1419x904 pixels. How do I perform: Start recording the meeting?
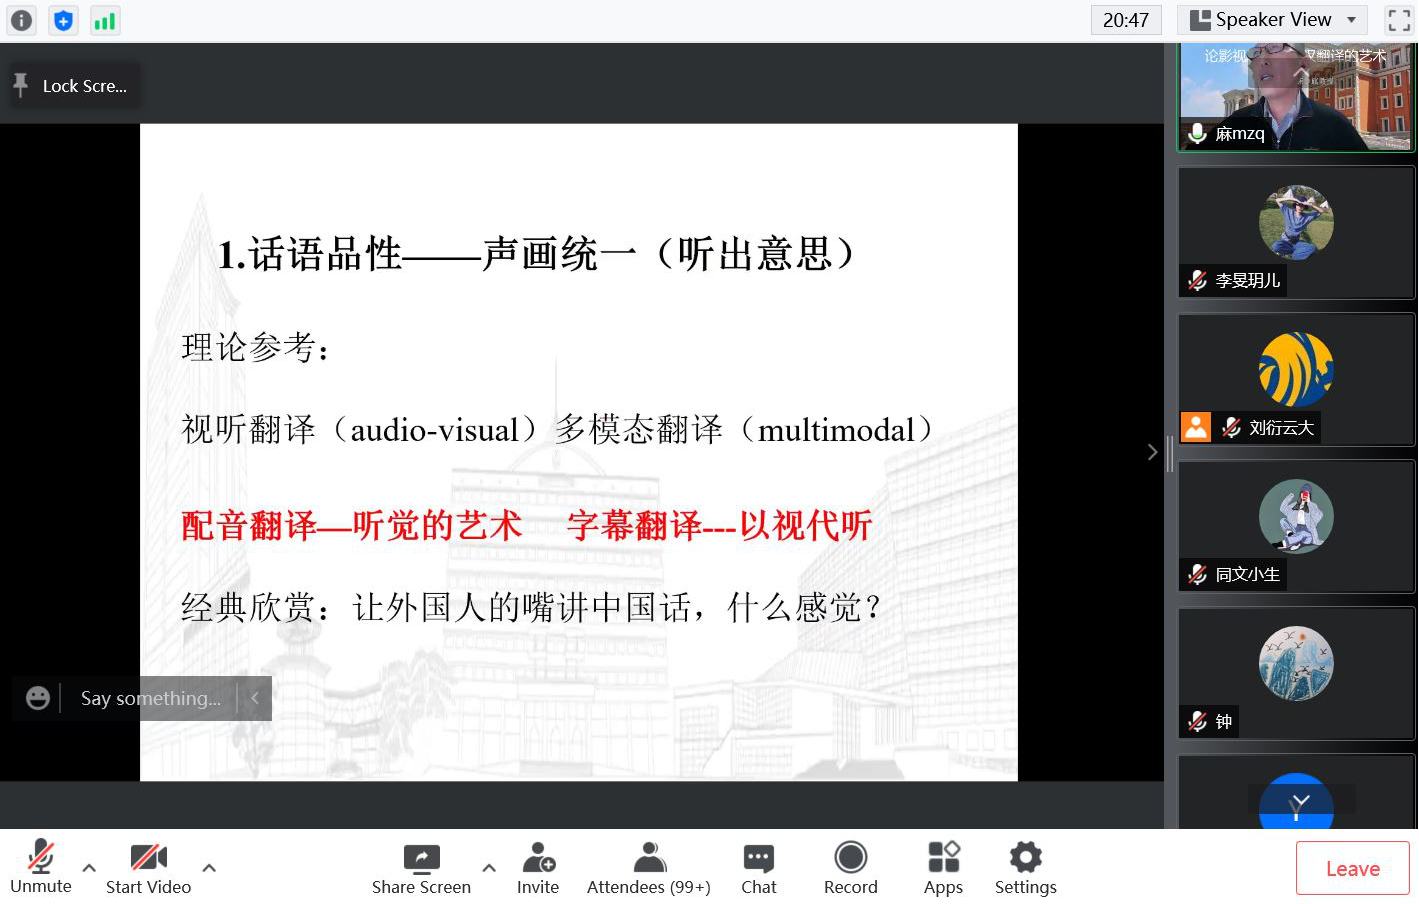click(x=850, y=867)
